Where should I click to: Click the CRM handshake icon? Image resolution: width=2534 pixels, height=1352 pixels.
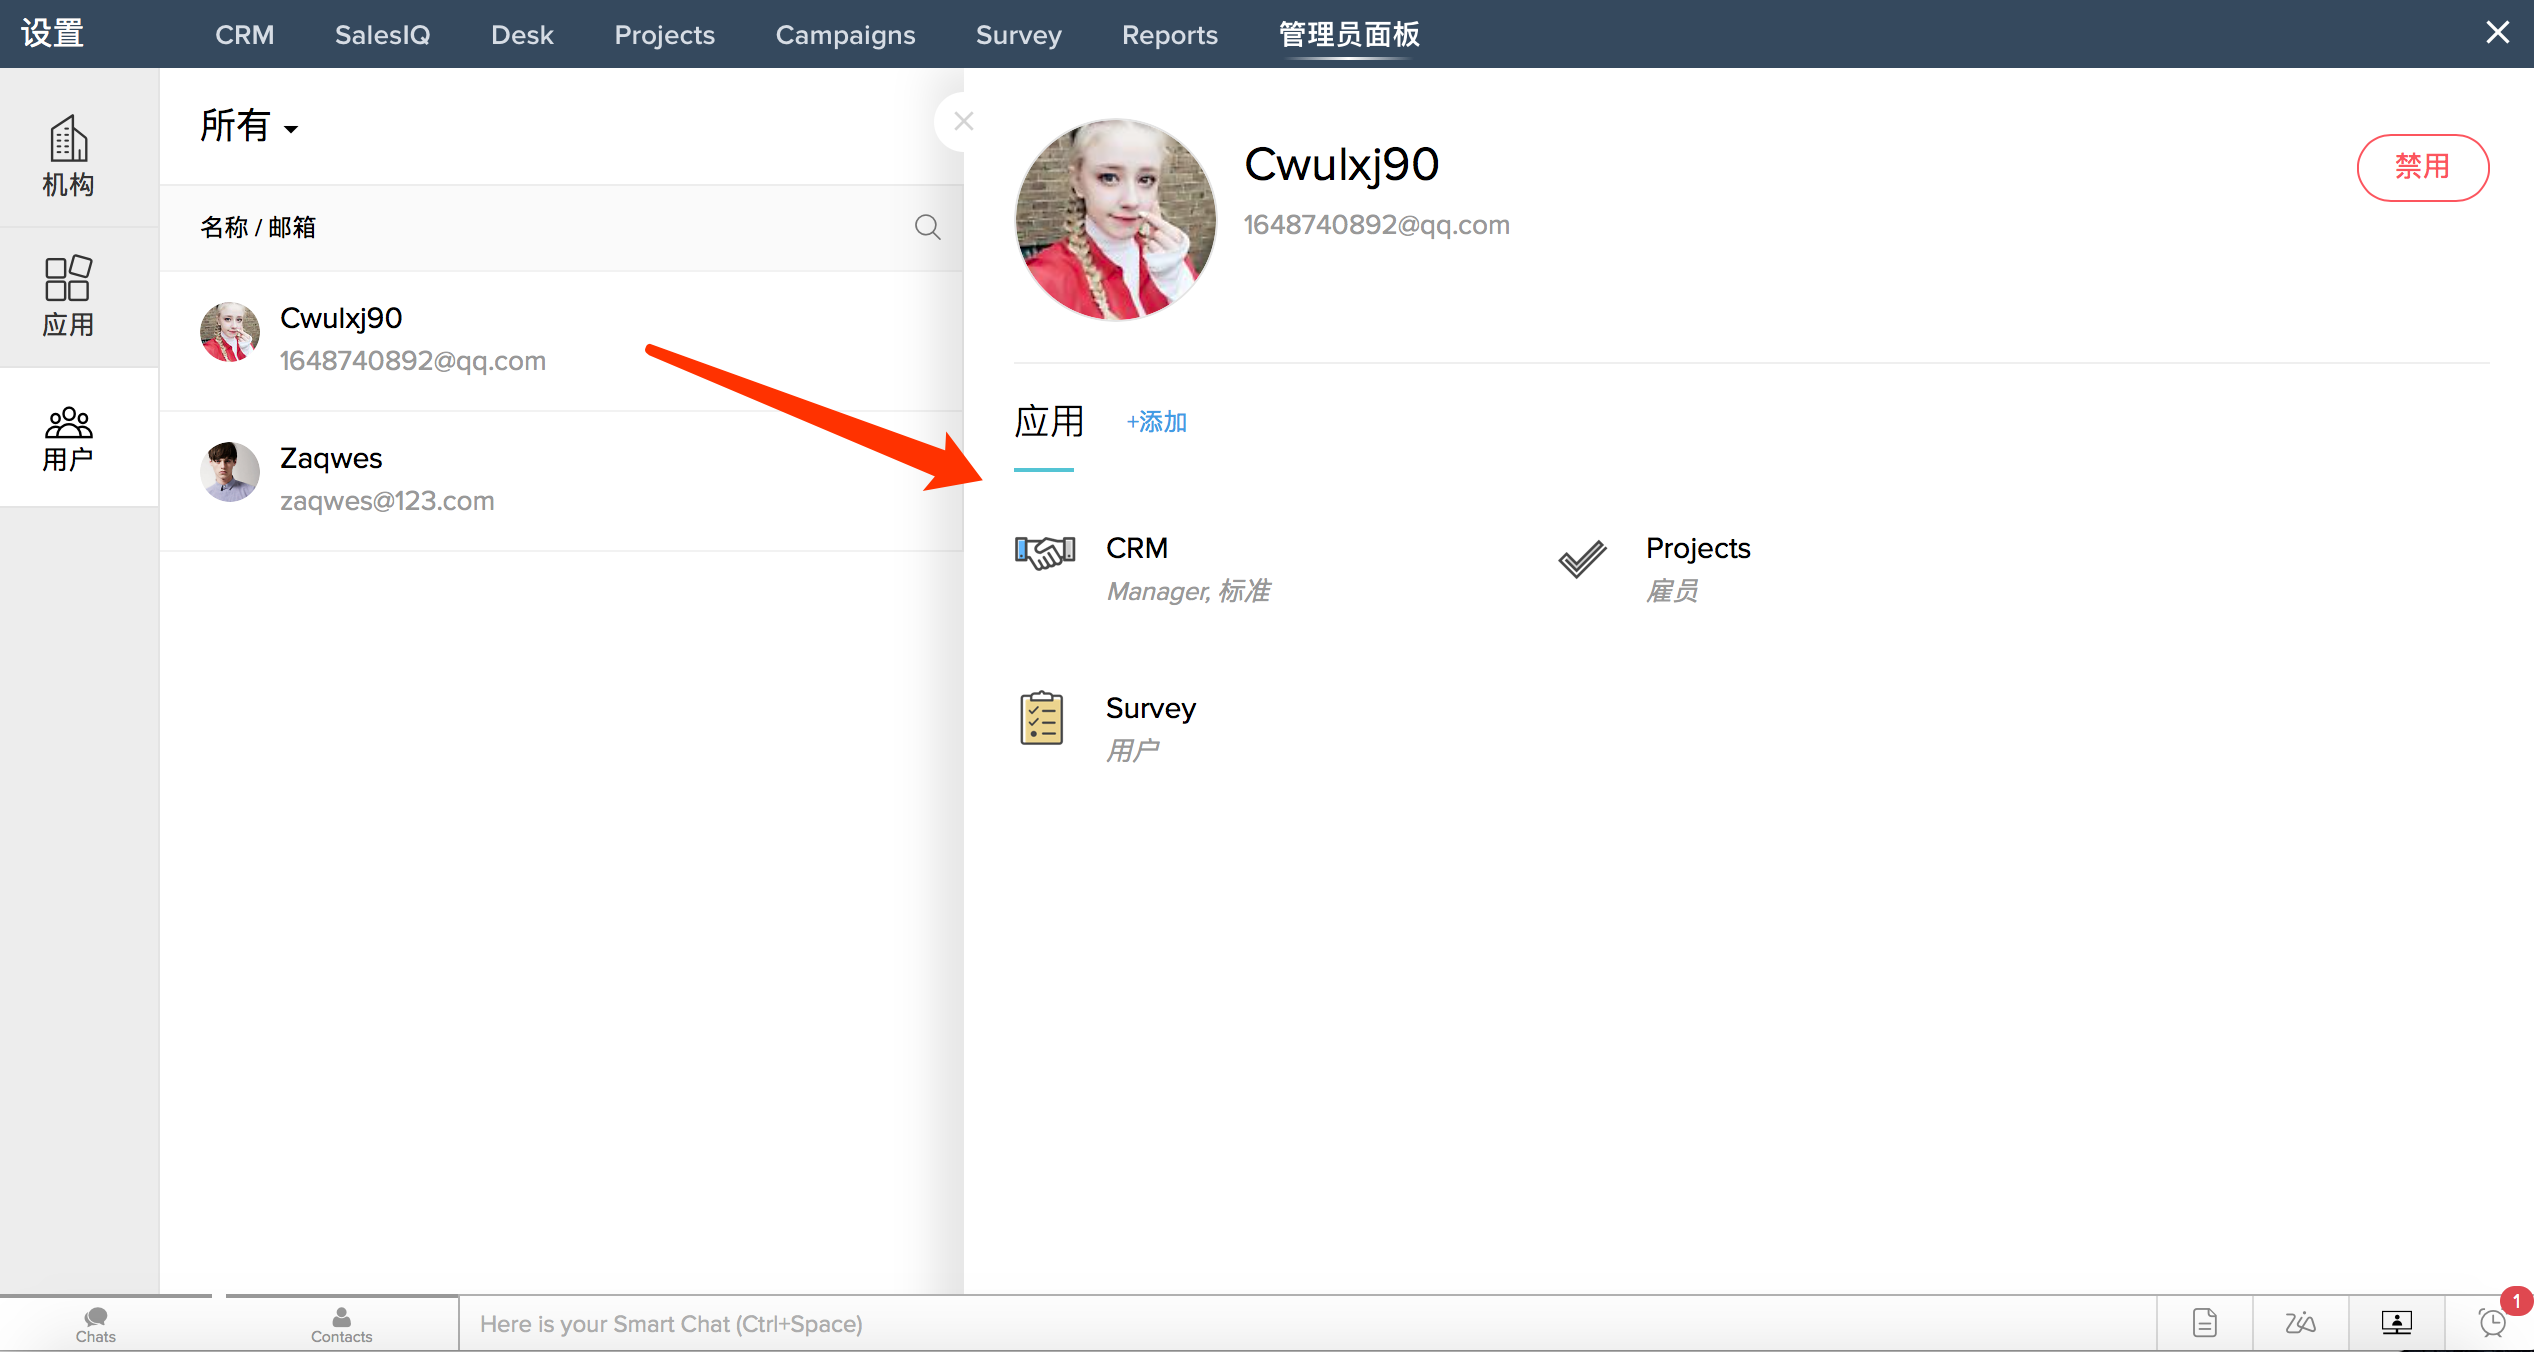coord(1044,552)
